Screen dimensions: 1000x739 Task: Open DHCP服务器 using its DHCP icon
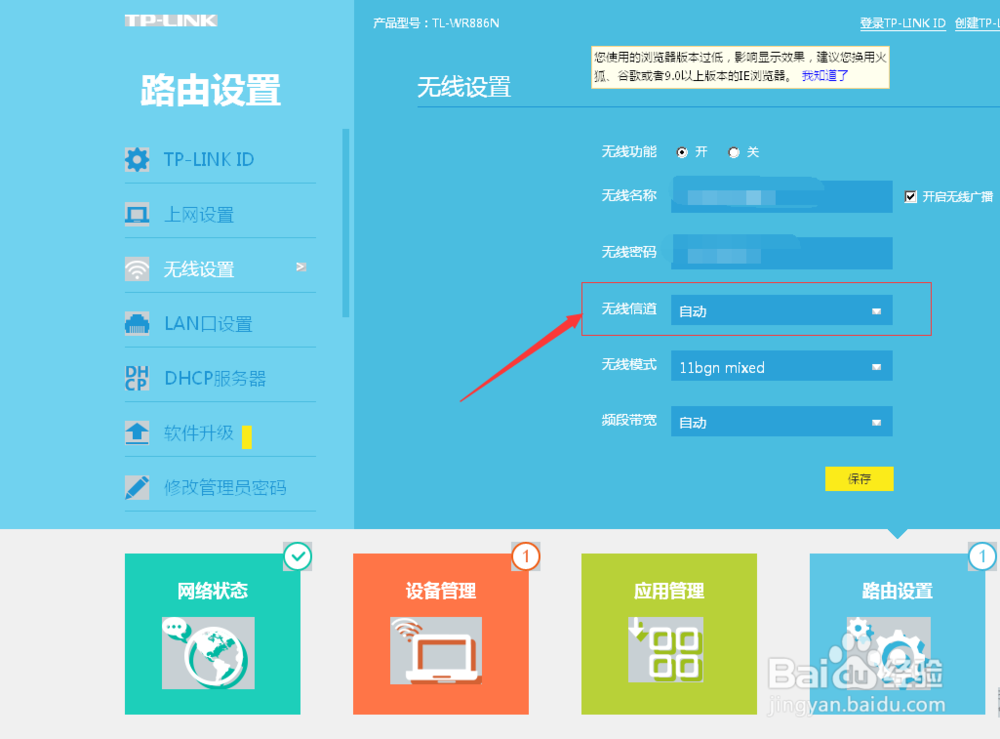click(137, 377)
